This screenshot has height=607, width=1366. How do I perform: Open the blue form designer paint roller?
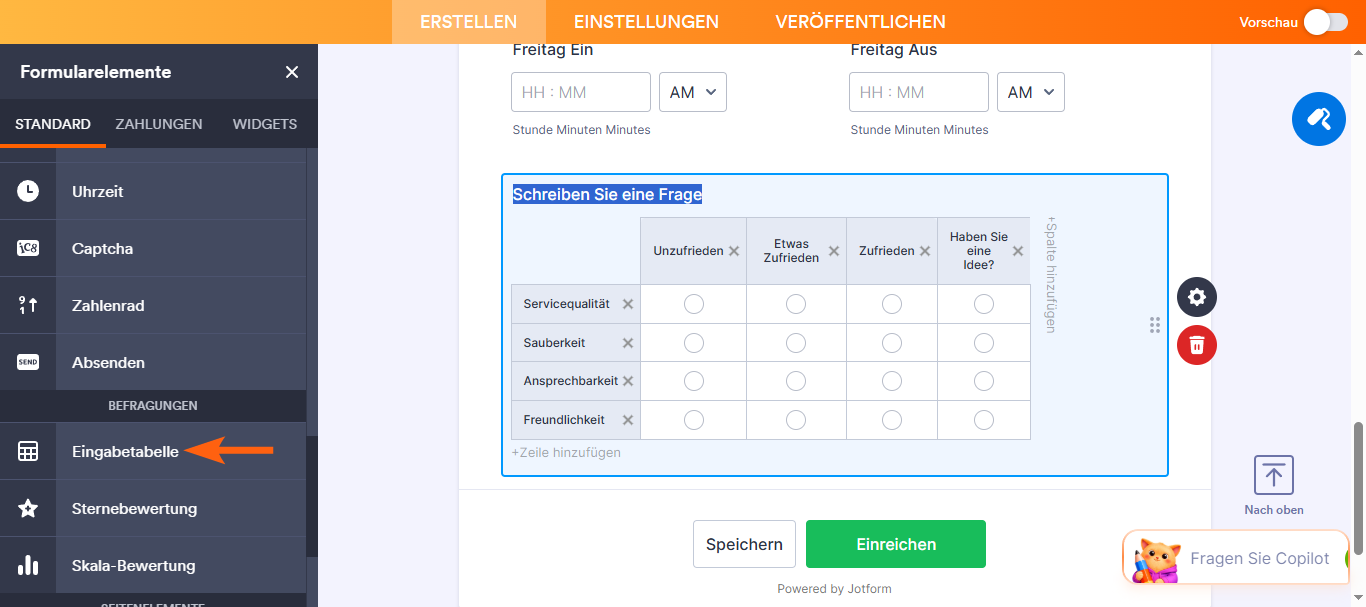(1319, 119)
